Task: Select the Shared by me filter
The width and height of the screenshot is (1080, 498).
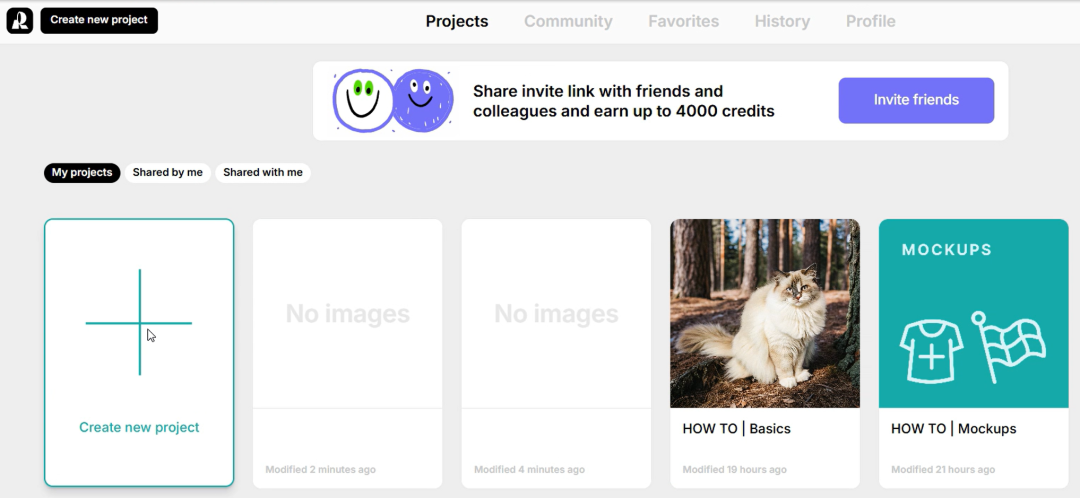Action: click(167, 173)
